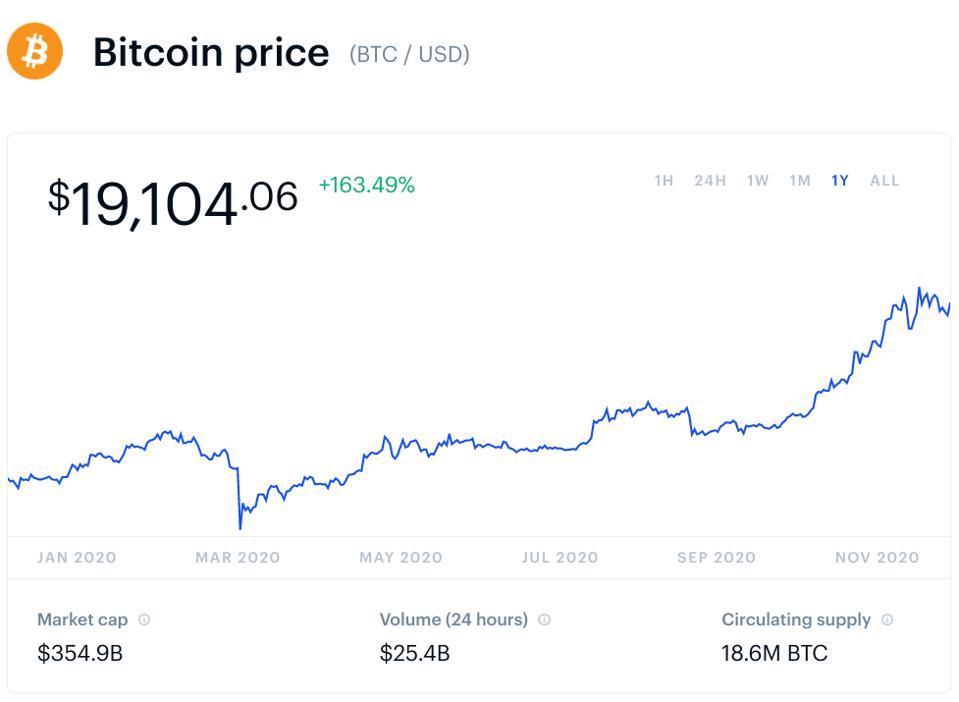Select the 1Y range tab

[840, 181]
